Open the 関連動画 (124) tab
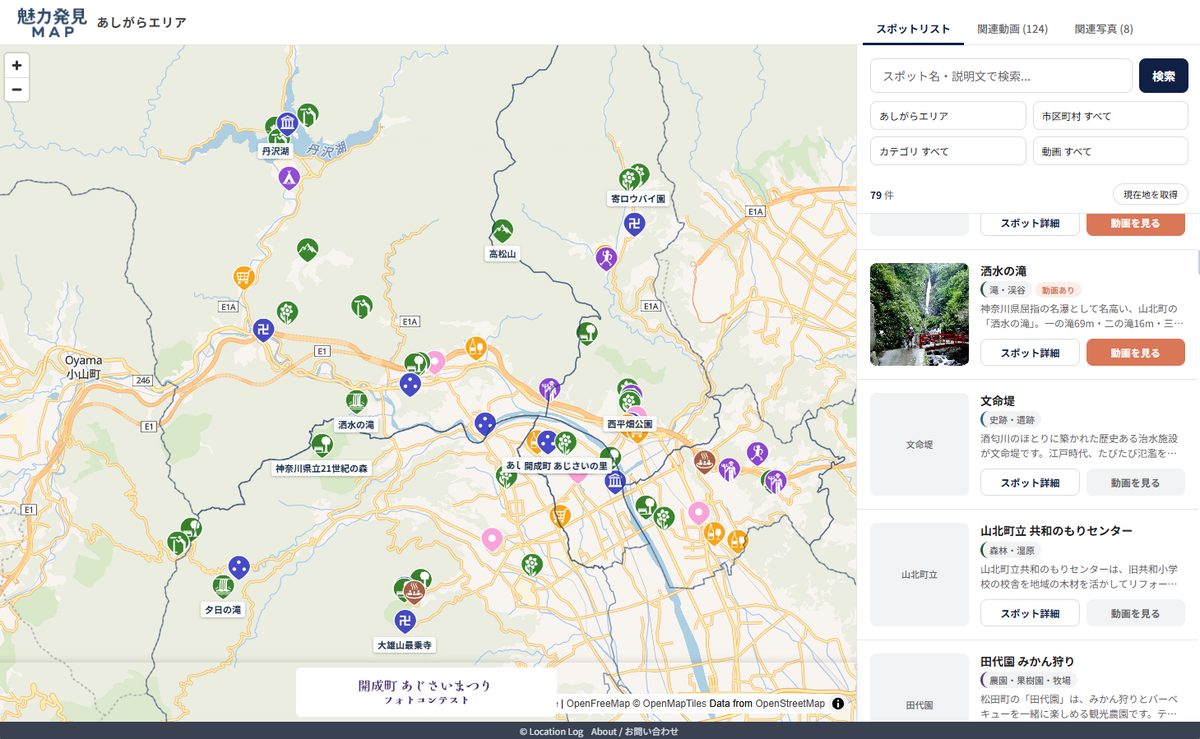The width and height of the screenshot is (1200, 739). [1013, 29]
